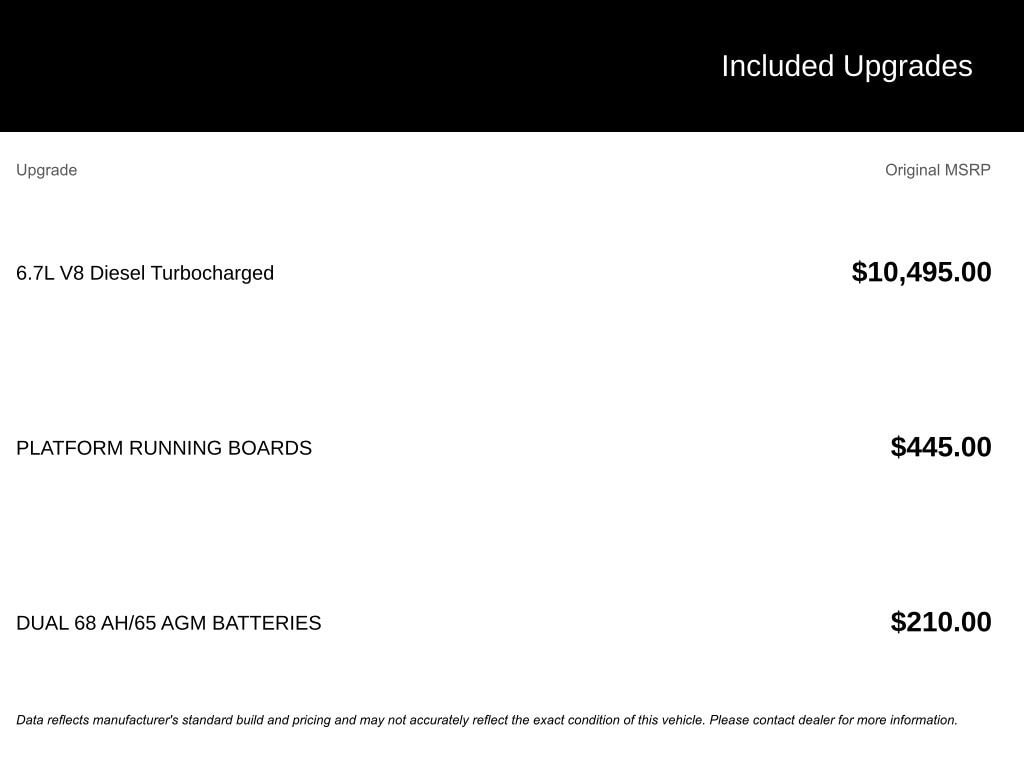This screenshot has width=1024, height=768.
Task: Click the $210.00 price
Action: point(940,622)
